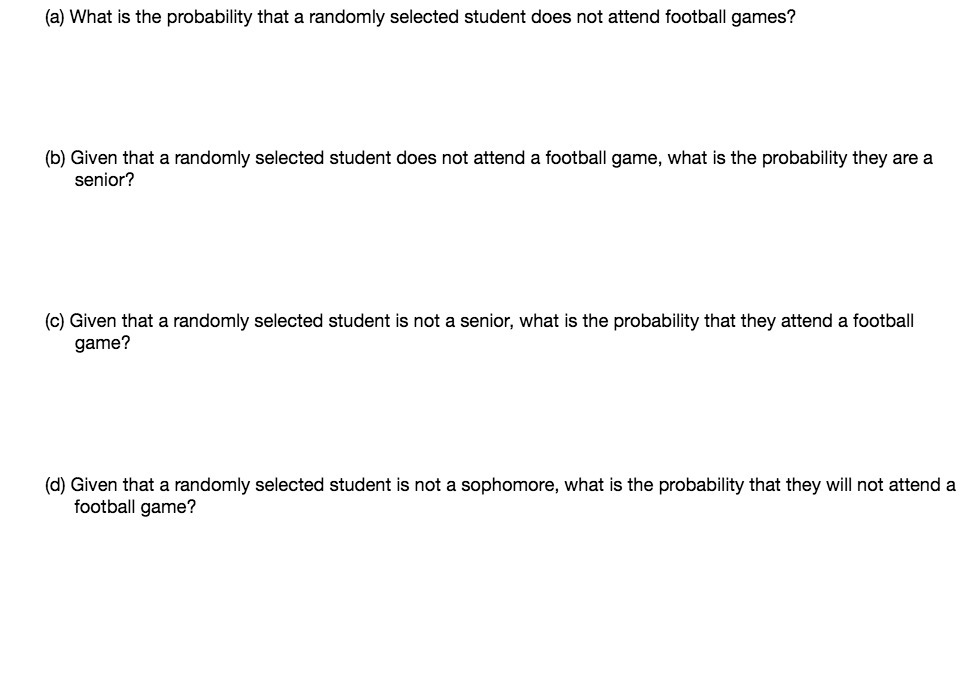Screen dimensions: 976x683
Task: Select the word 'sophomore' in question d
Action: [x=509, y=485]
